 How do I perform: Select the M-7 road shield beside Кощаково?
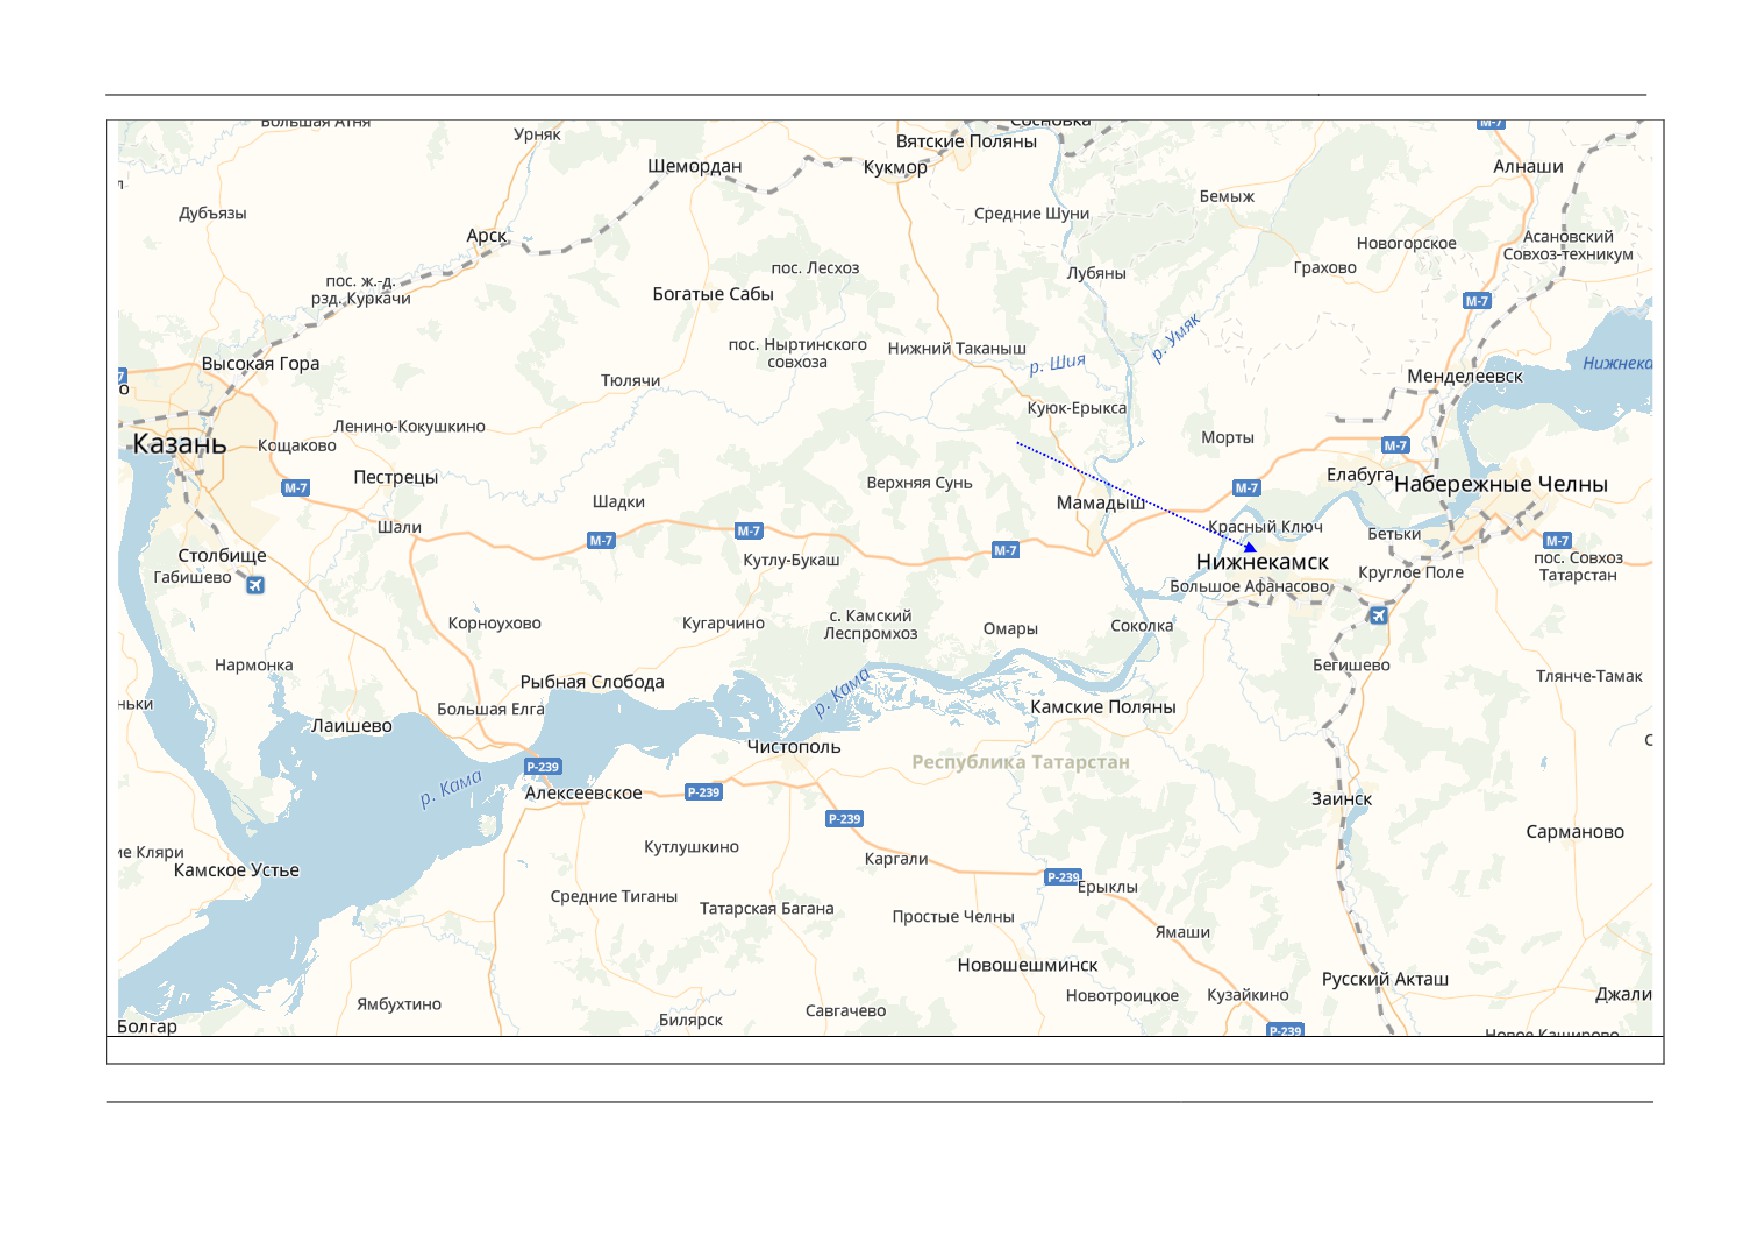point(296,488)
